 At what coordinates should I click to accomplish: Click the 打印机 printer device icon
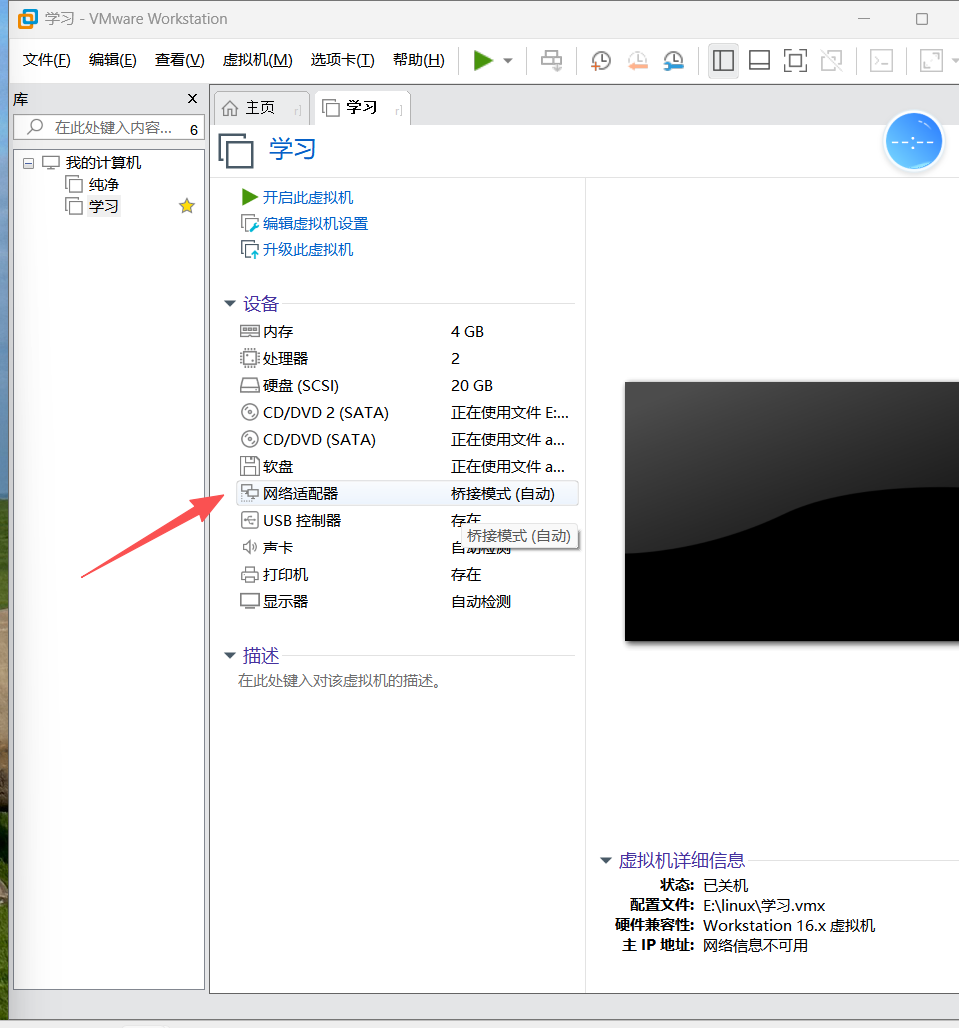[x=250, y=575]
